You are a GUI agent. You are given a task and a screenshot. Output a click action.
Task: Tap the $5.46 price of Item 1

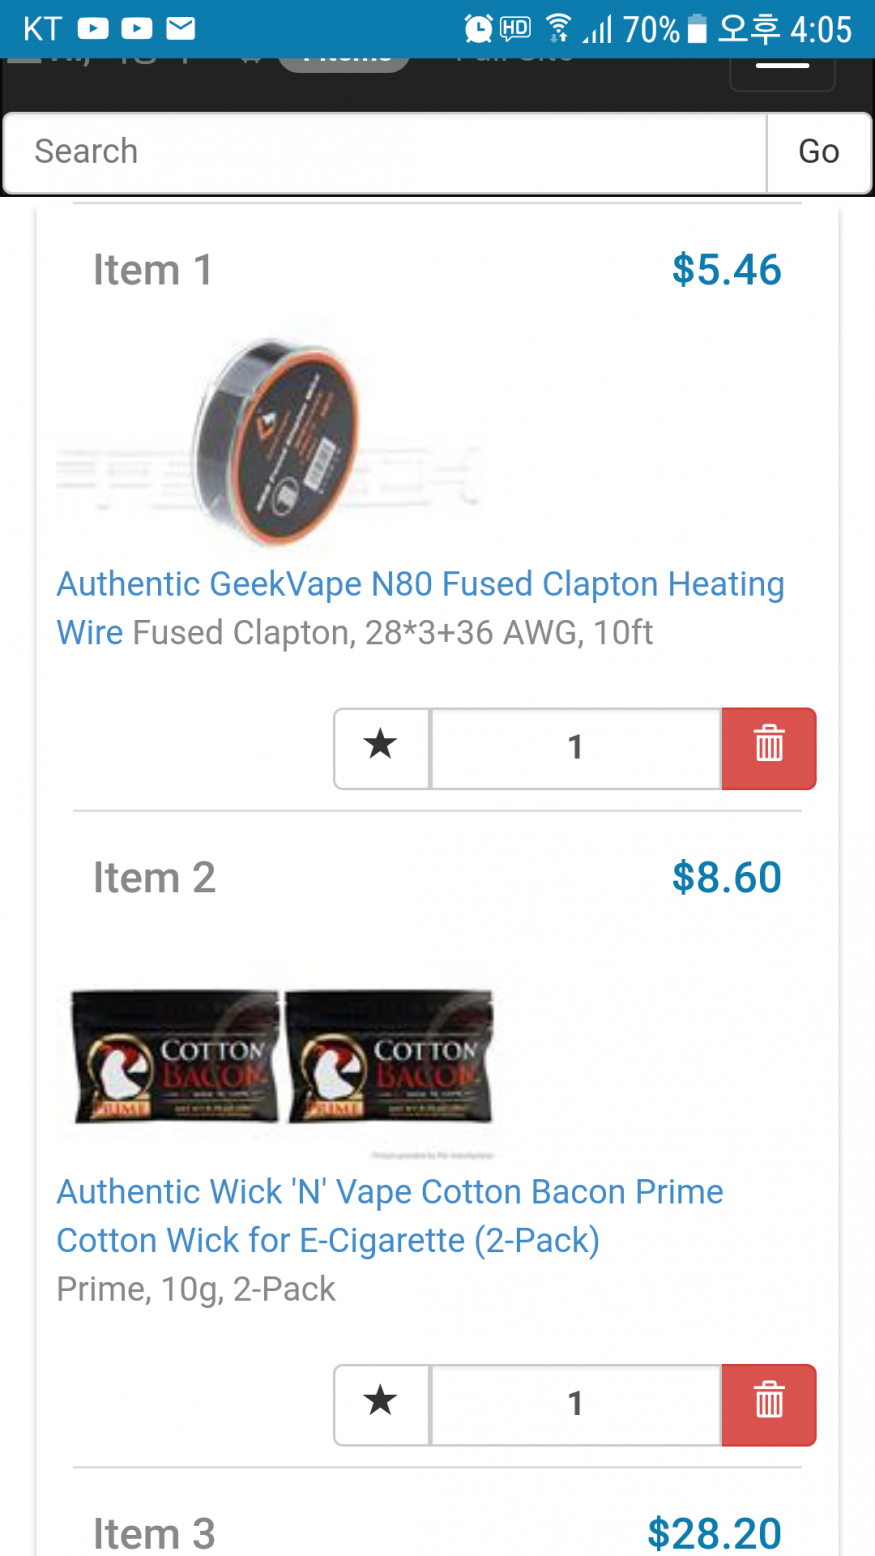pos(726,270)
